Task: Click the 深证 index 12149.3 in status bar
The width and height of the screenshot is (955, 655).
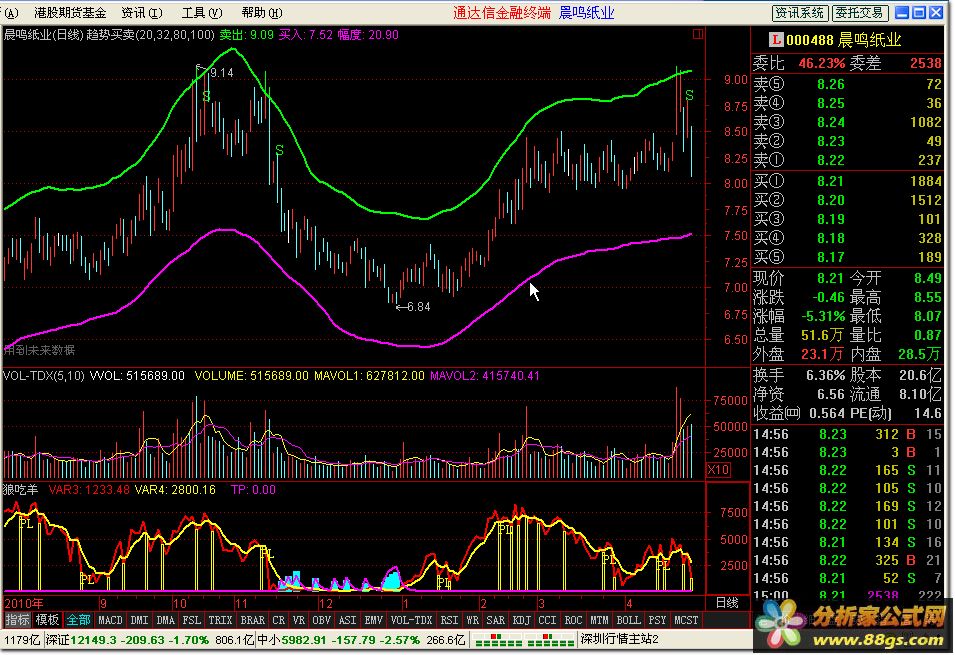Action: point(125,640)
